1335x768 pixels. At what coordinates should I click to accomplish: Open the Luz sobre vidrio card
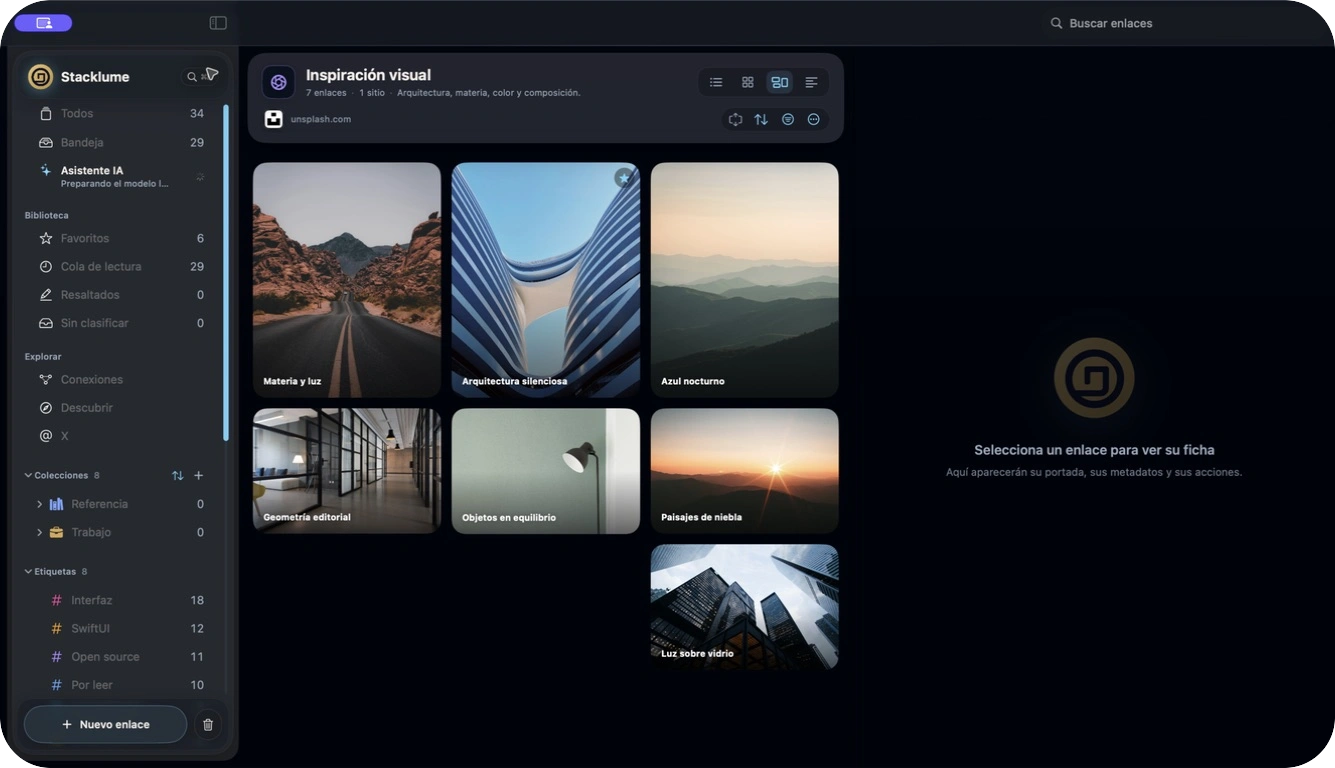pyautogui.click(x=745, y=607)
